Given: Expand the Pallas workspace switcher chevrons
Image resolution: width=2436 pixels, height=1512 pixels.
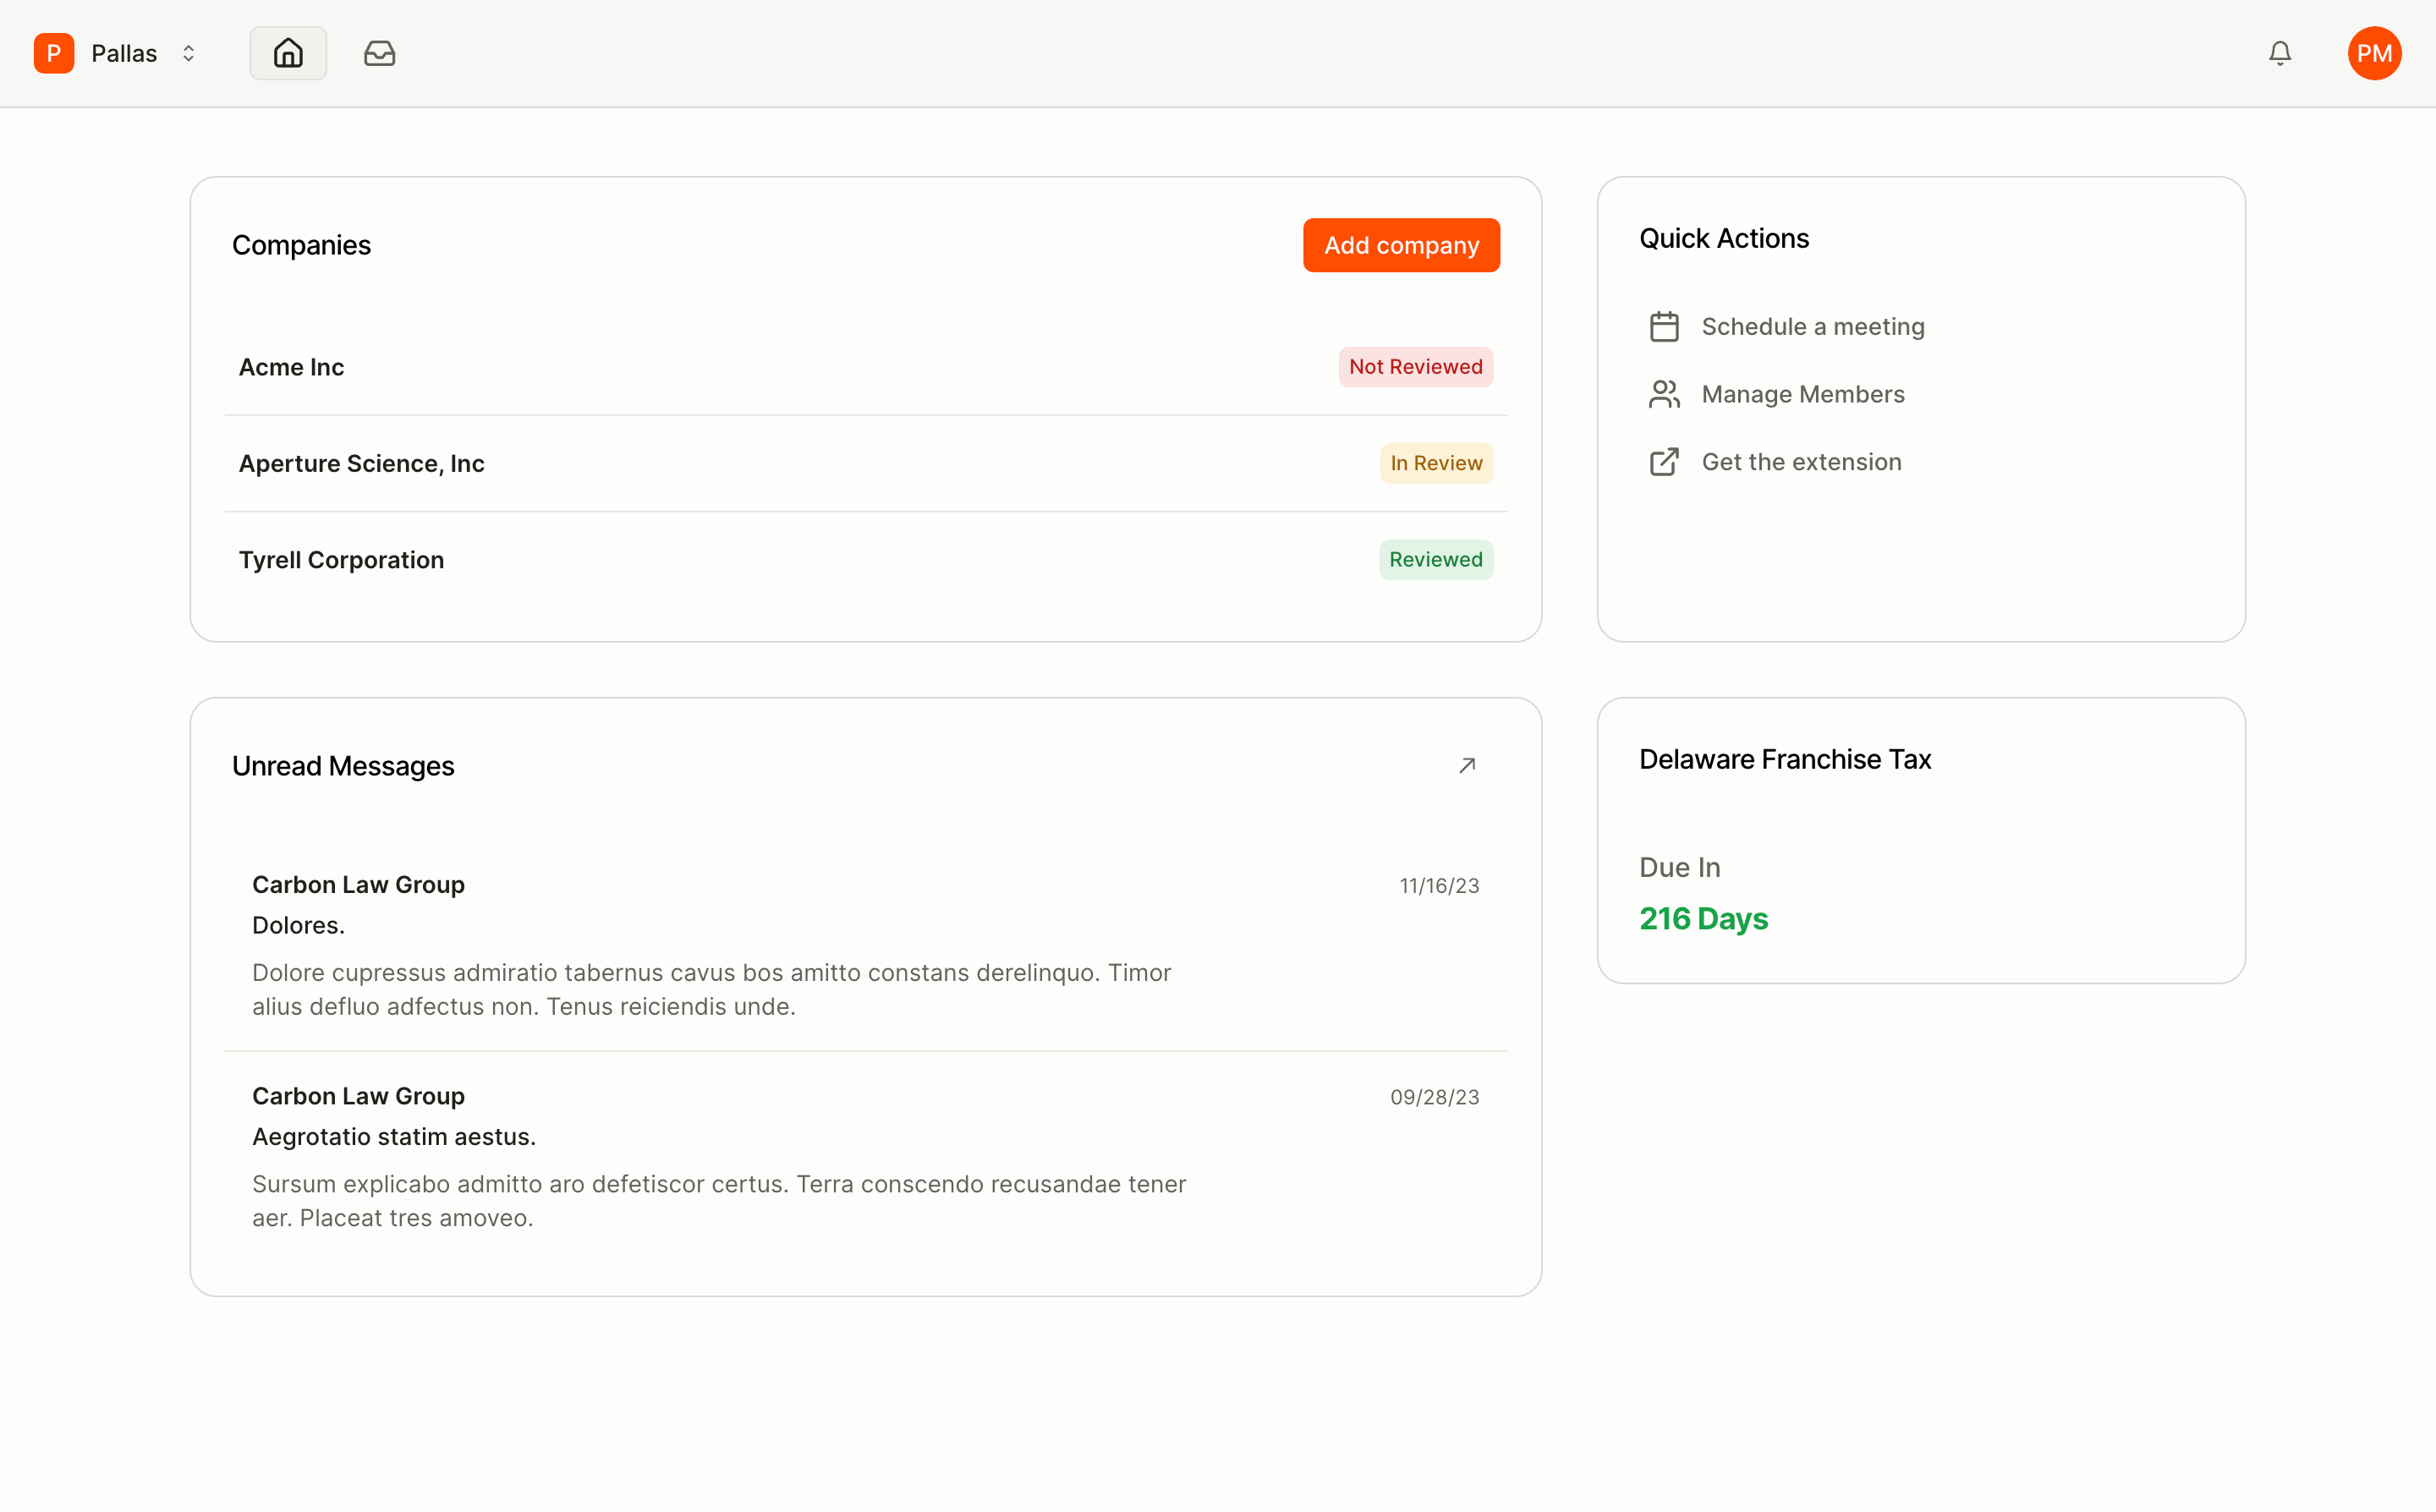Looking at the screenshot, I should click(188, 53).
